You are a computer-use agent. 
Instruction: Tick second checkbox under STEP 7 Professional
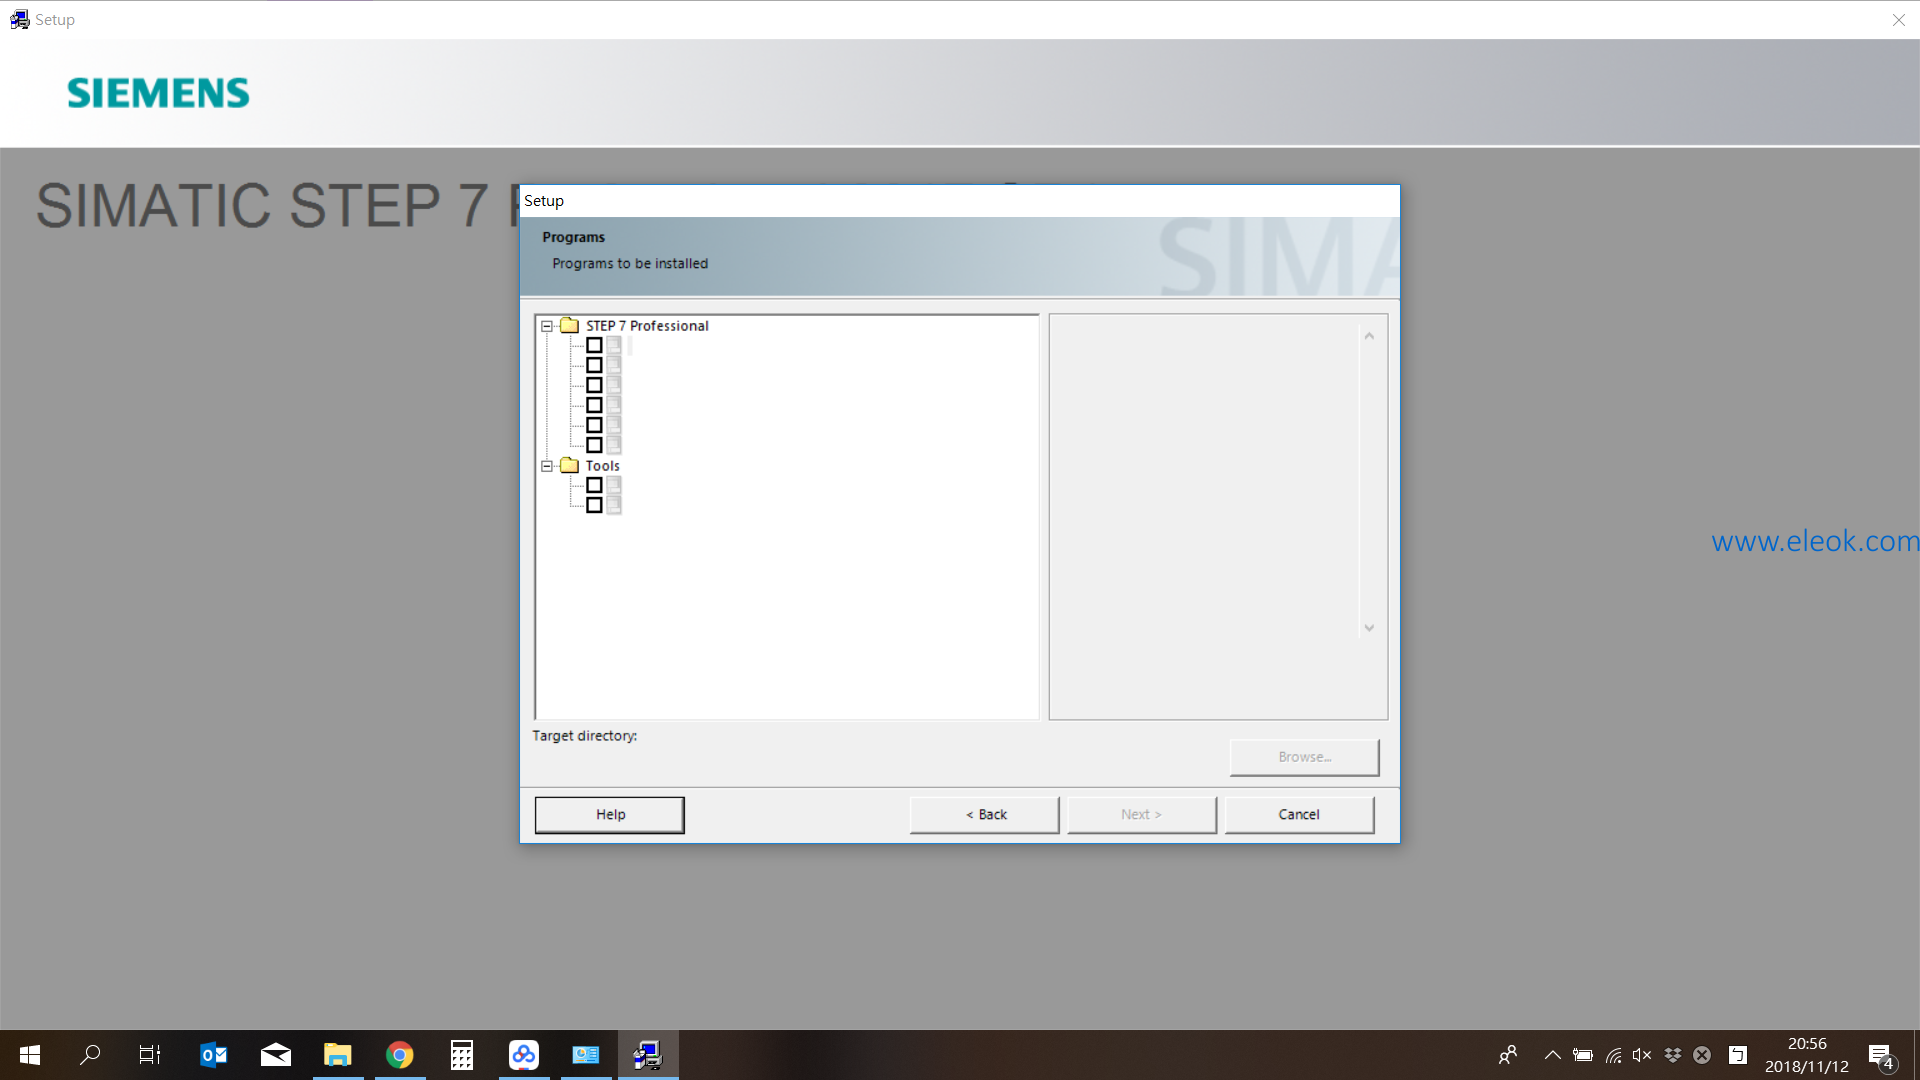point(594,365)
